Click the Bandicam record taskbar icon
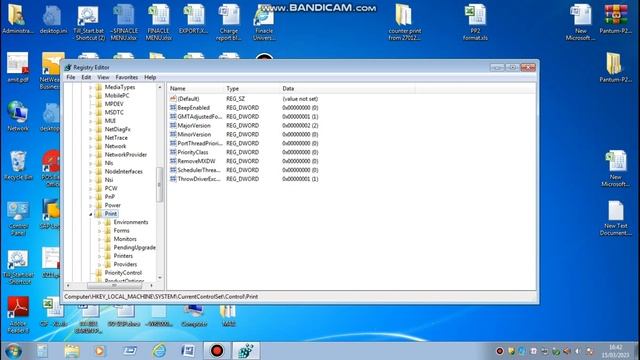640x360 pixels. (x=217, y=351)
